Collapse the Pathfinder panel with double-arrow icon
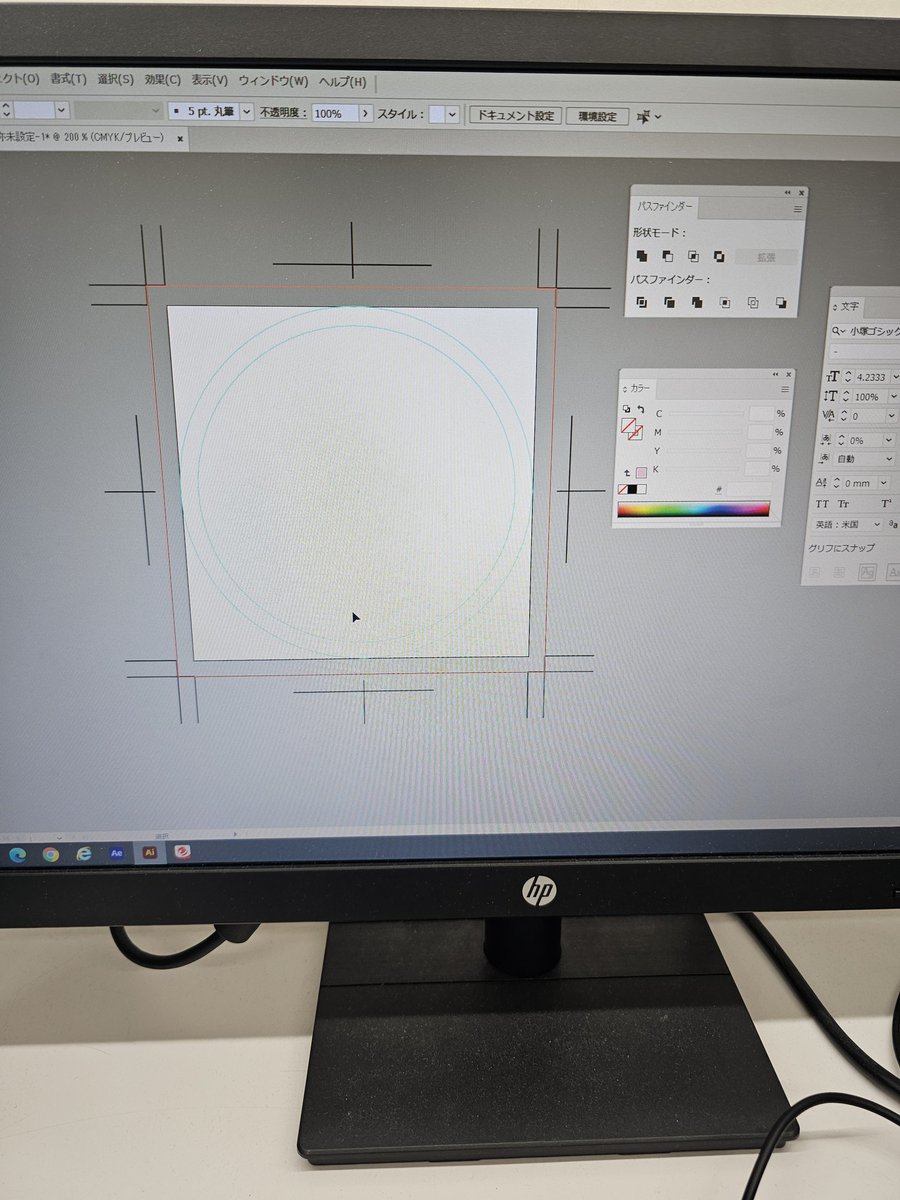This screenshot has width=900, height=1200. coord(786,192)
